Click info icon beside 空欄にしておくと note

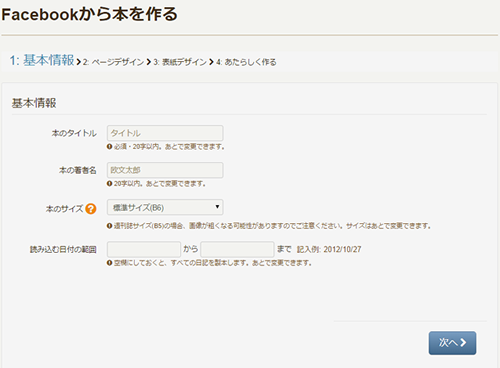pyautogui.click(x=109, y=263)
